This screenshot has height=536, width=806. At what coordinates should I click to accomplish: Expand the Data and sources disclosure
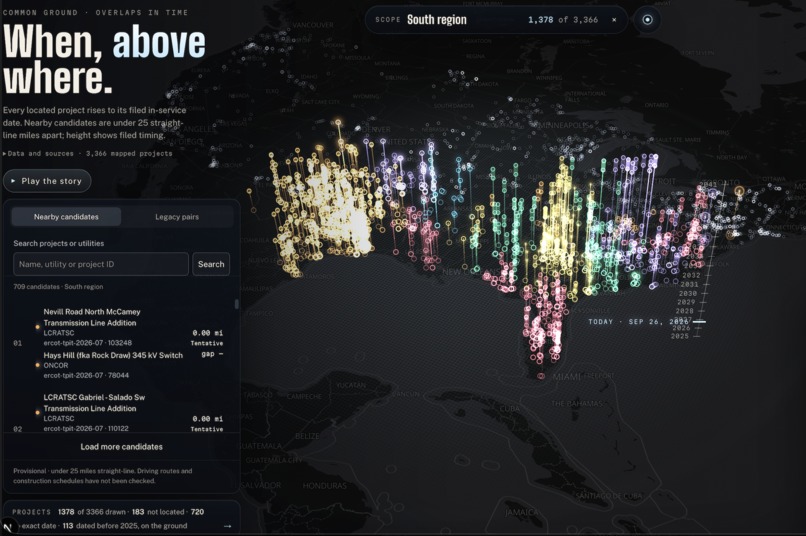point(87,153)
